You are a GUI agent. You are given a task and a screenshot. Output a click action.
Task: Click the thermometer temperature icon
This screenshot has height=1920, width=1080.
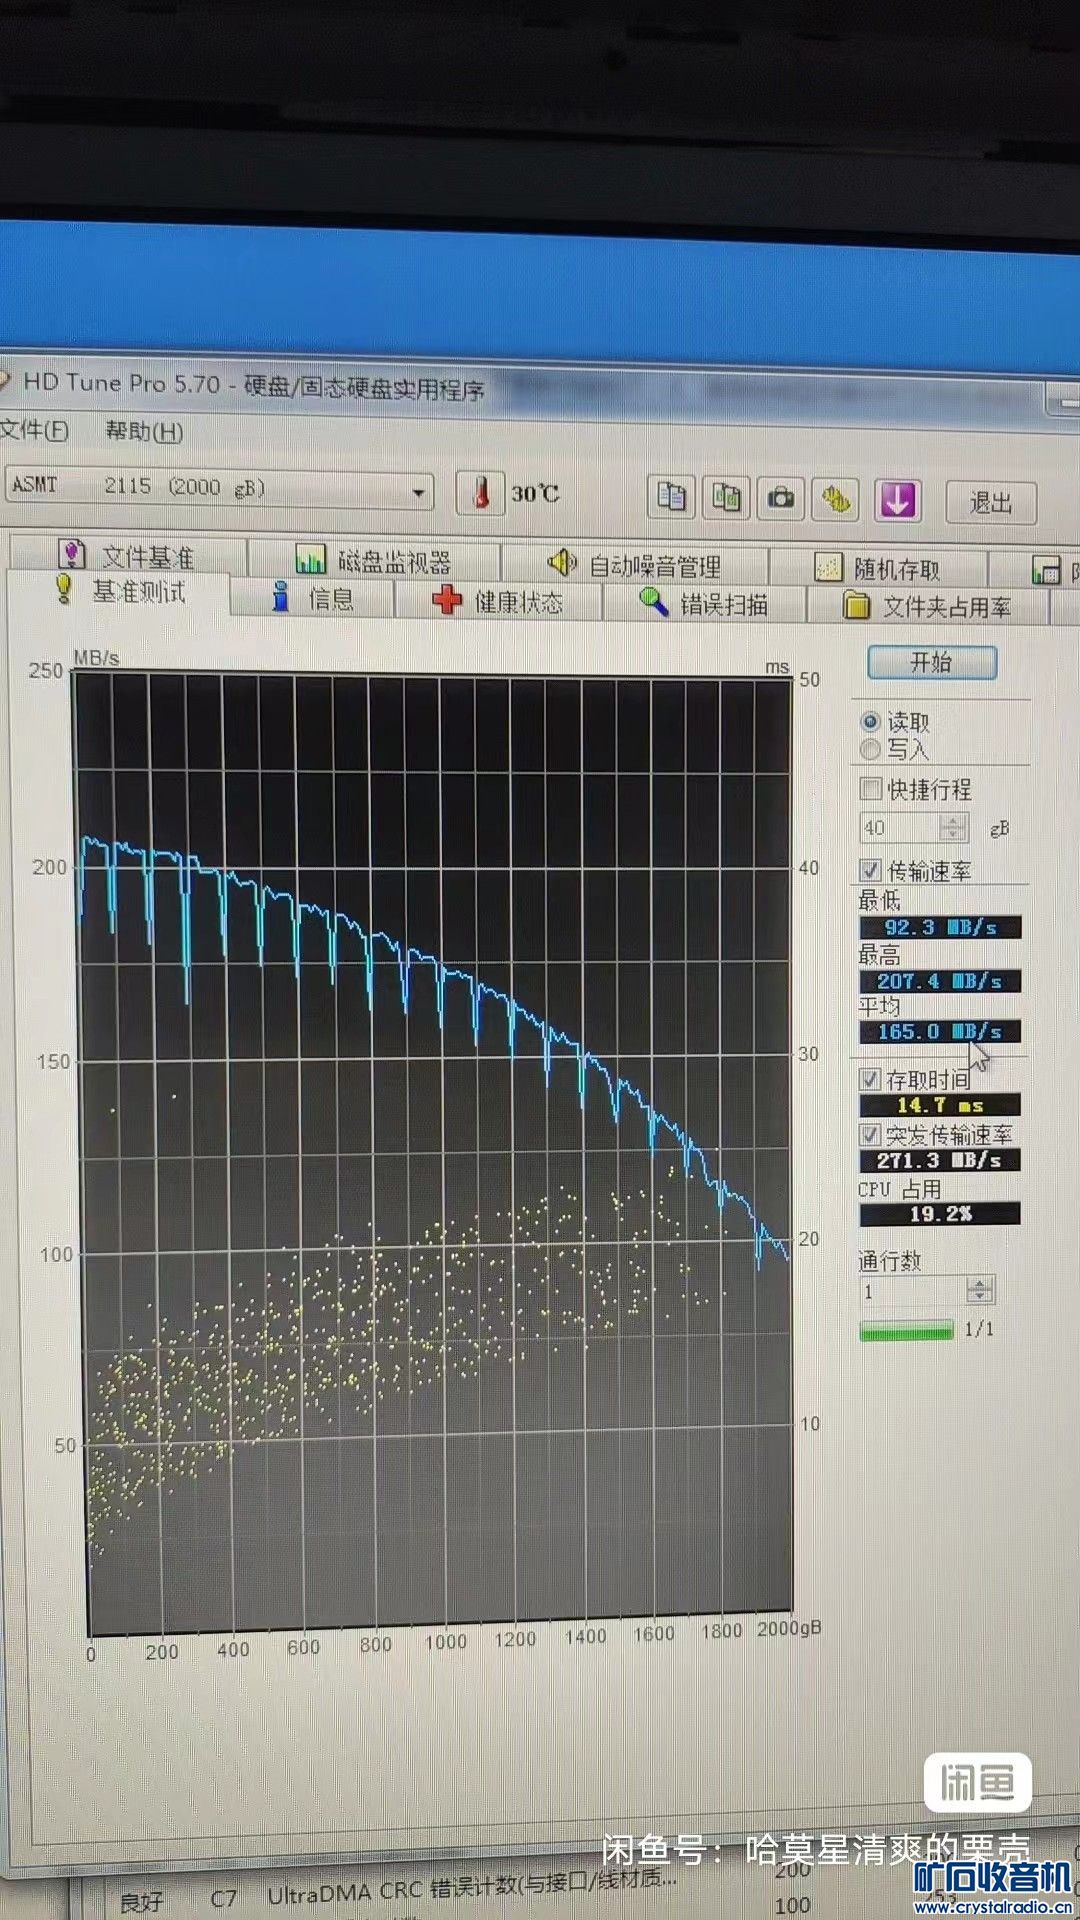pyautogui.click(x=481, y=493)
